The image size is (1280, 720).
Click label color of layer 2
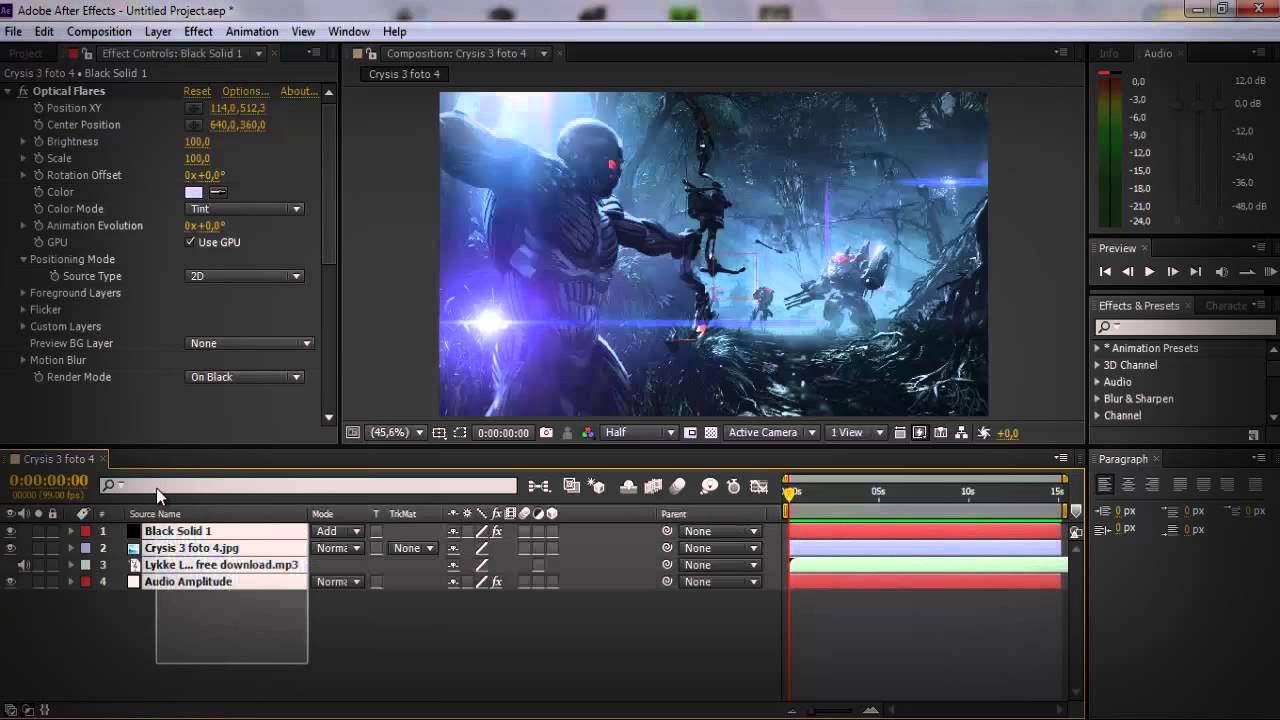[x=86, y=548]
